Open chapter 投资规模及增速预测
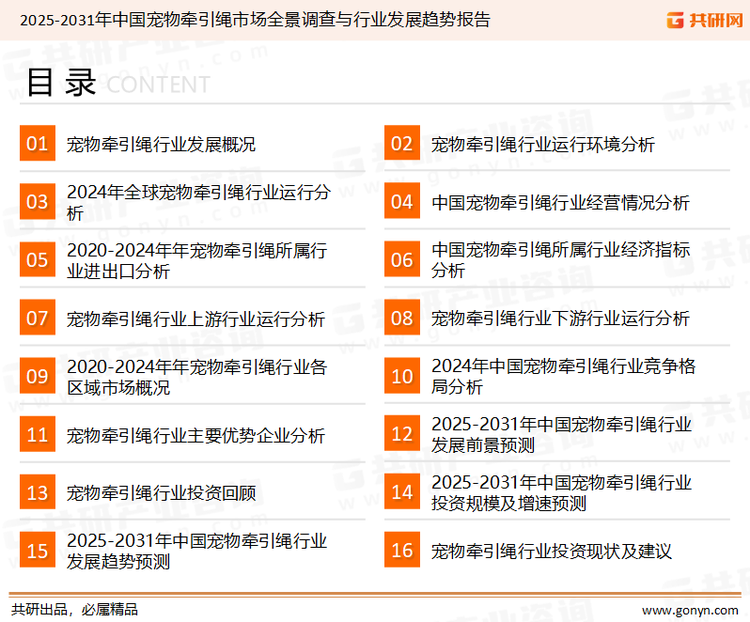 tap(562, 493)
